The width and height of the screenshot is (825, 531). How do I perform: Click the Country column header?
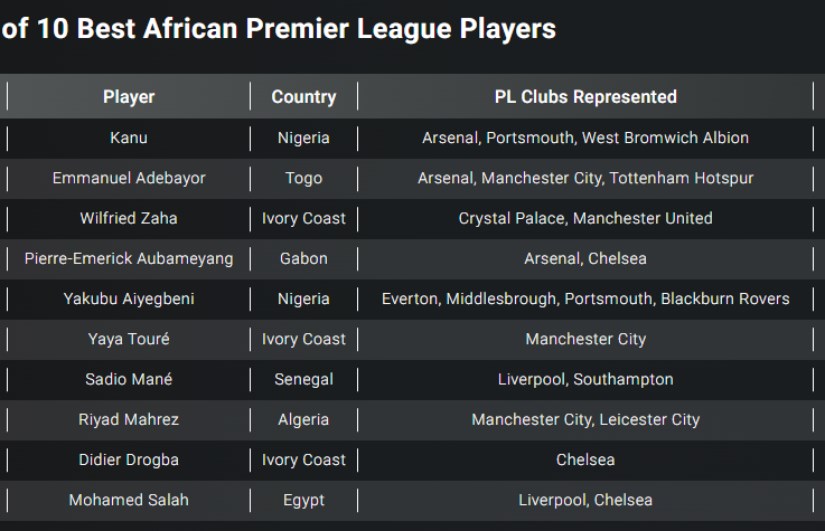304,97
